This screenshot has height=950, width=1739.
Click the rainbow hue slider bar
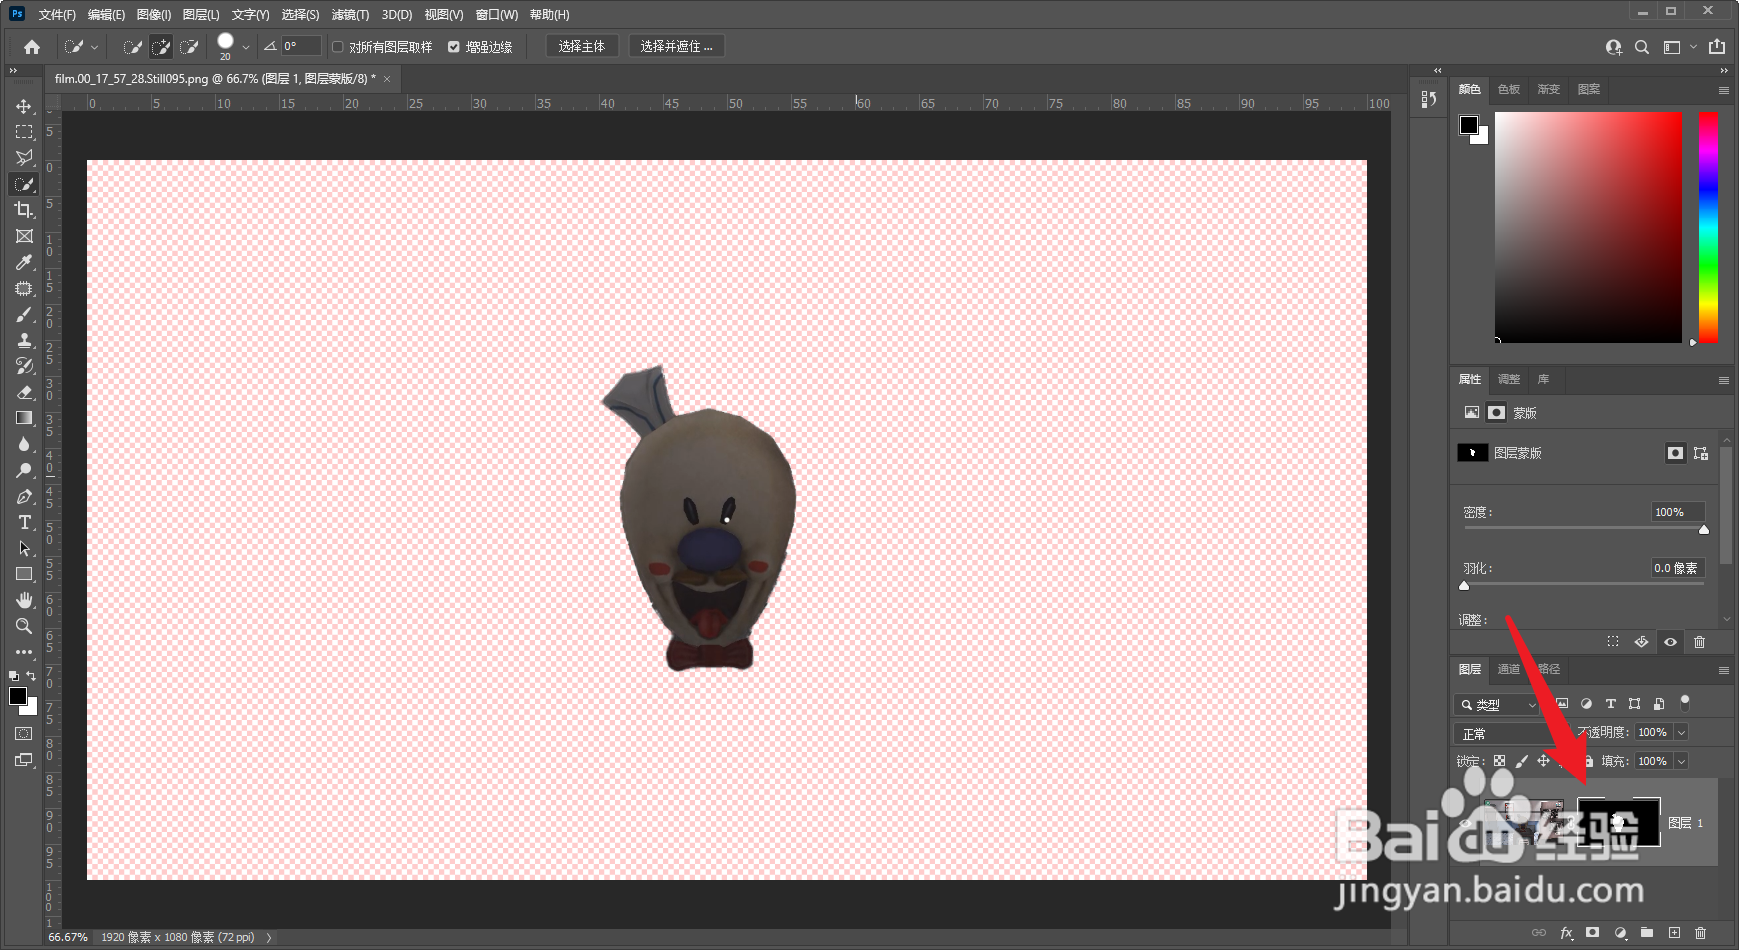click(x=1708, y=227)
